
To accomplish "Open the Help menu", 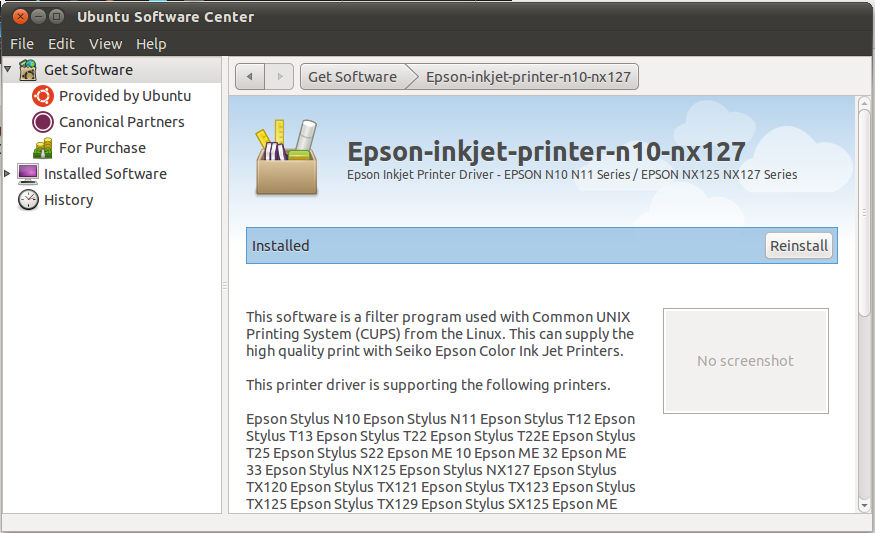I will click(151, 44).
